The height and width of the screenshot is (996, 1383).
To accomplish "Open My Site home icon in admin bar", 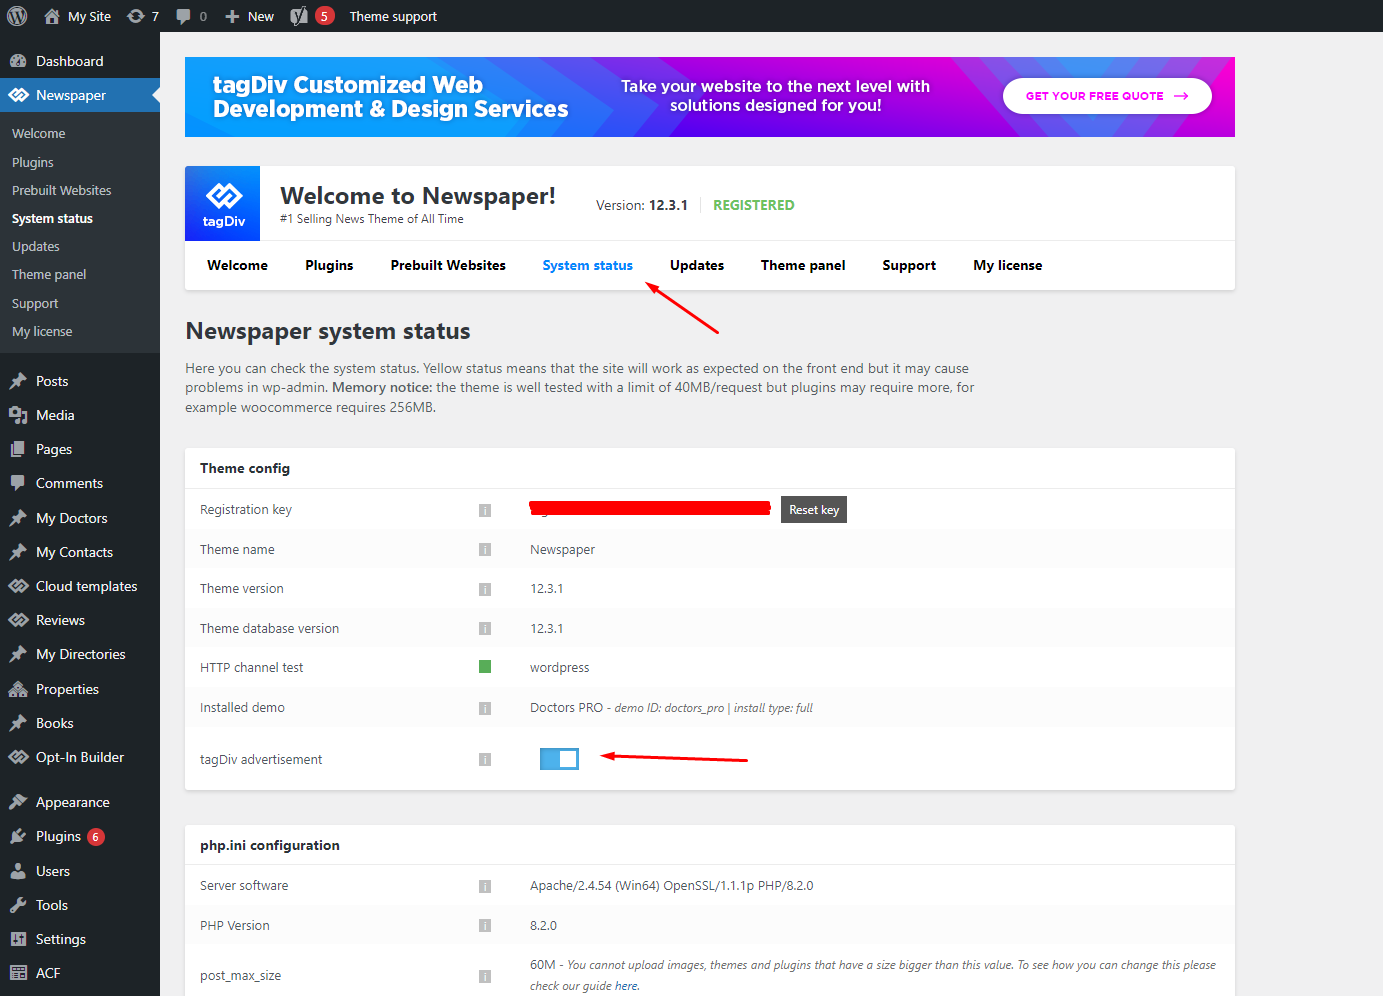I will point(52,16).
